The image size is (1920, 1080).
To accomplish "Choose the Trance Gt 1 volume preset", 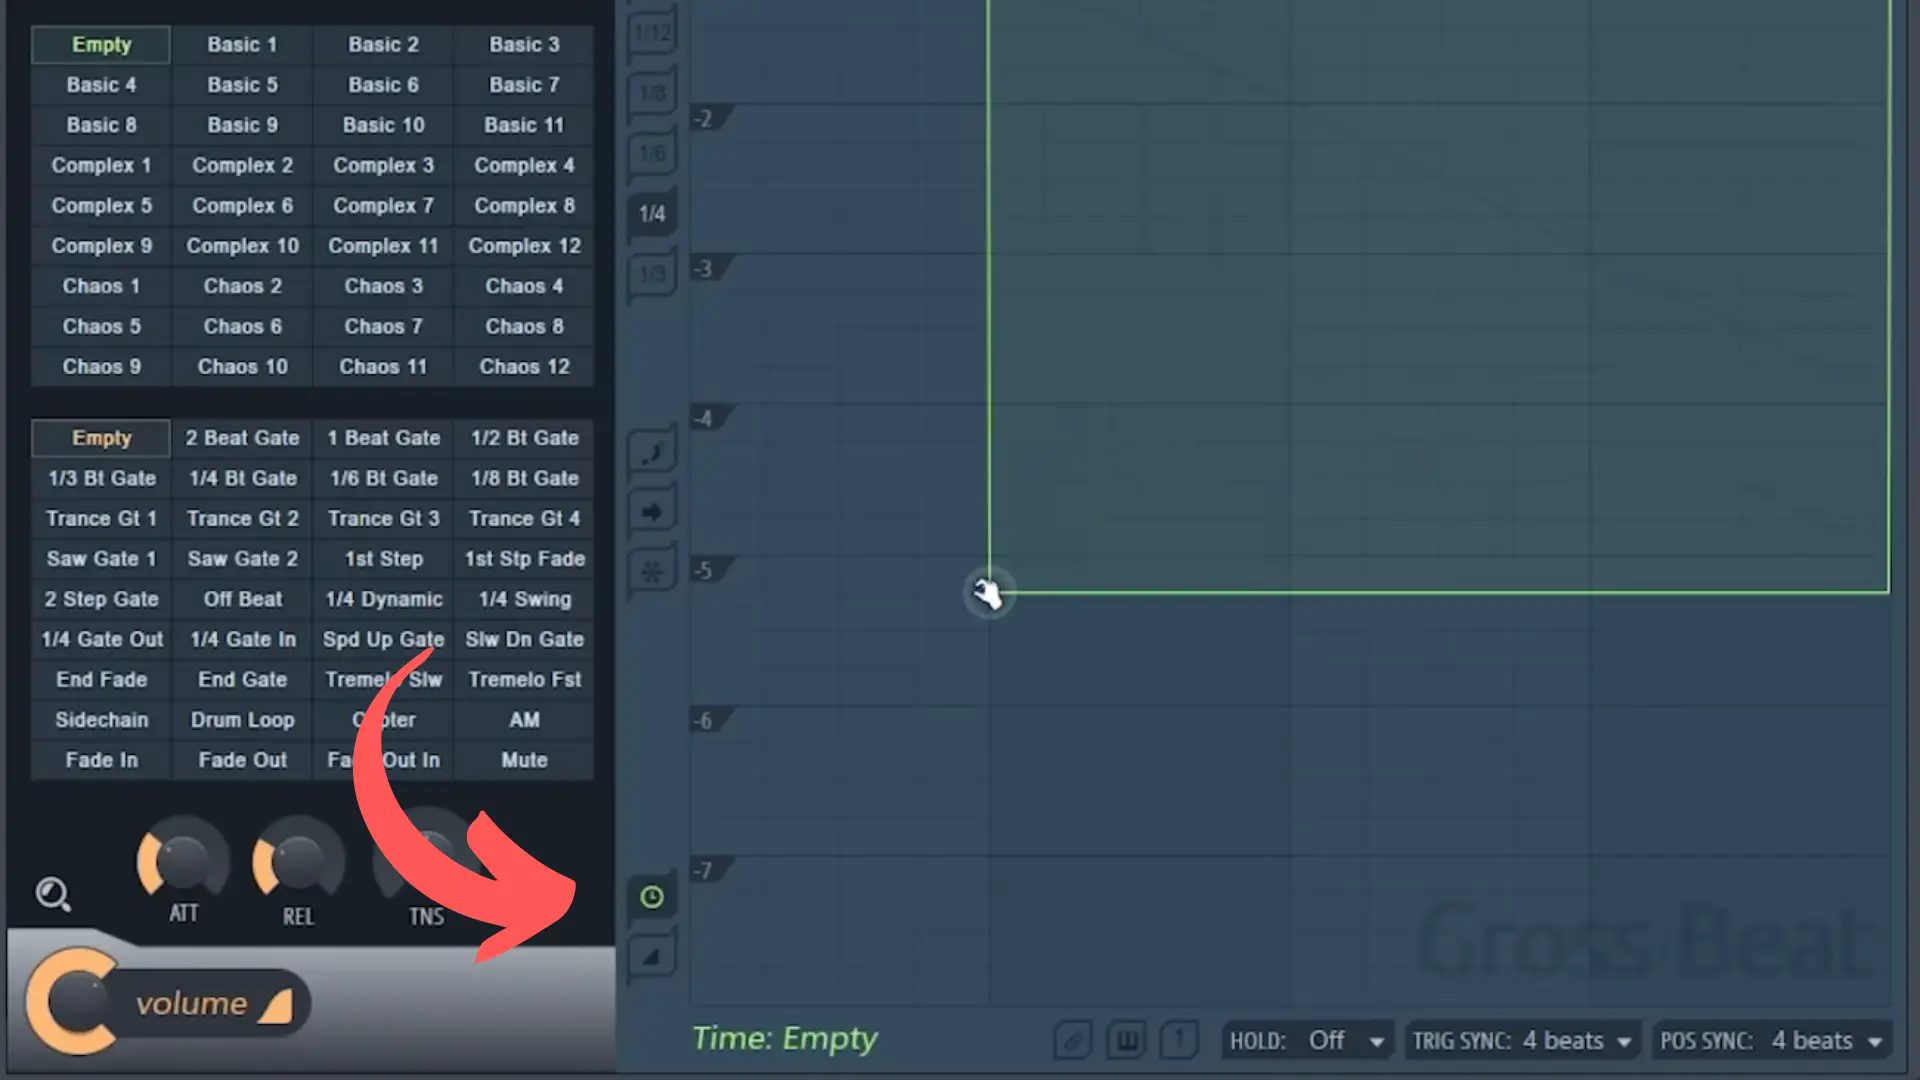I will (x=102, y=518).
